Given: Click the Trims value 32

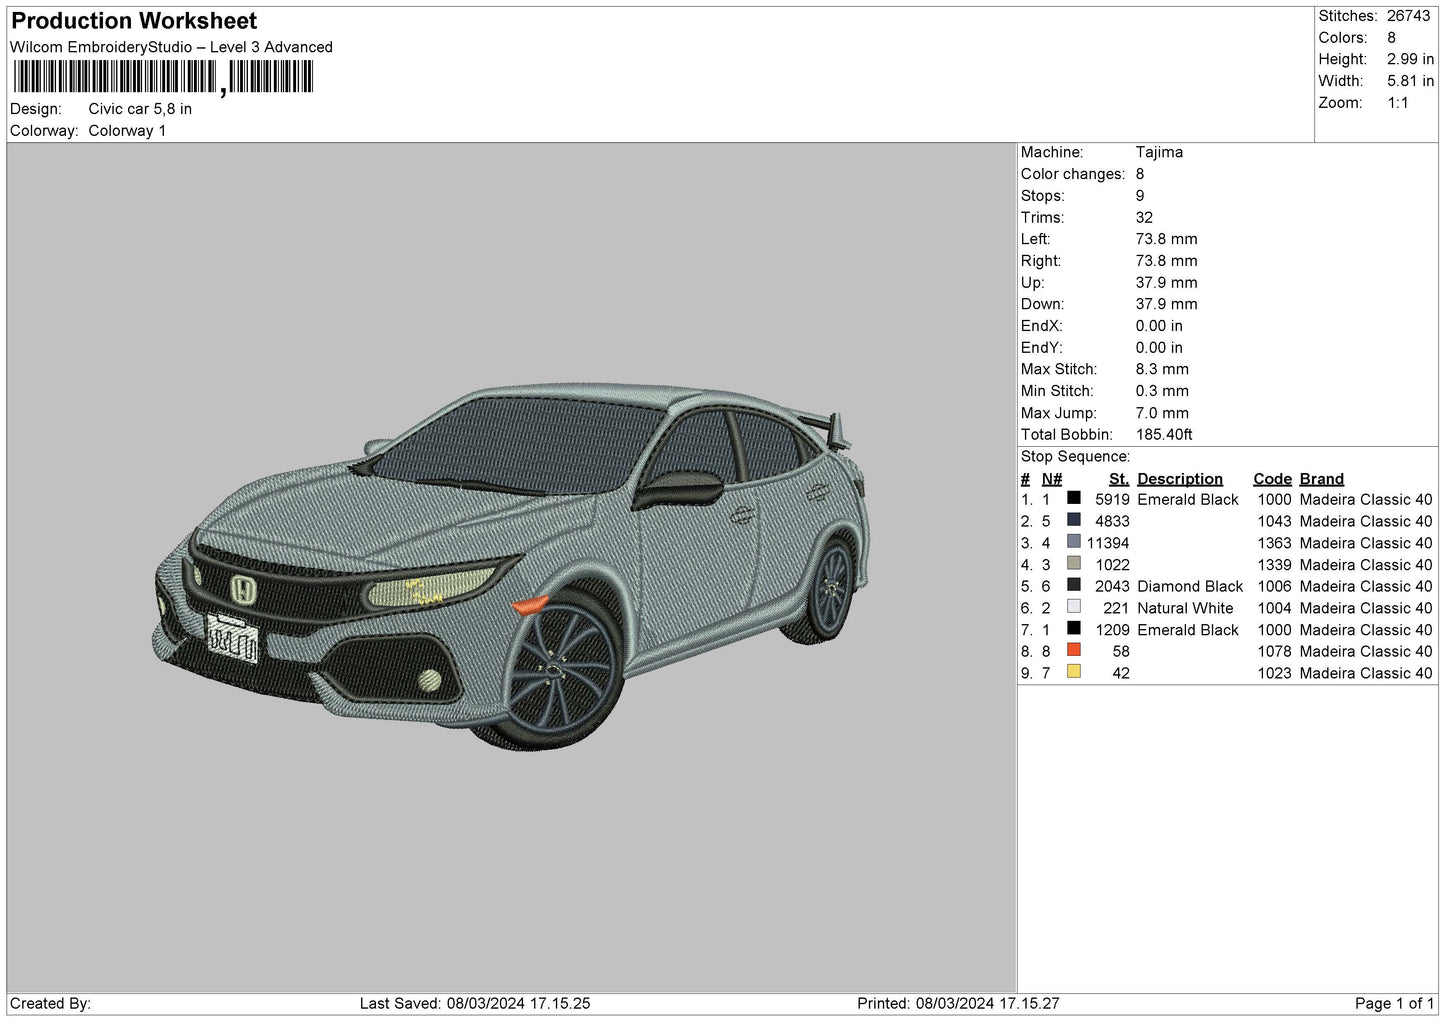Looking at the screenshot, I should [x=1144, y=217].
